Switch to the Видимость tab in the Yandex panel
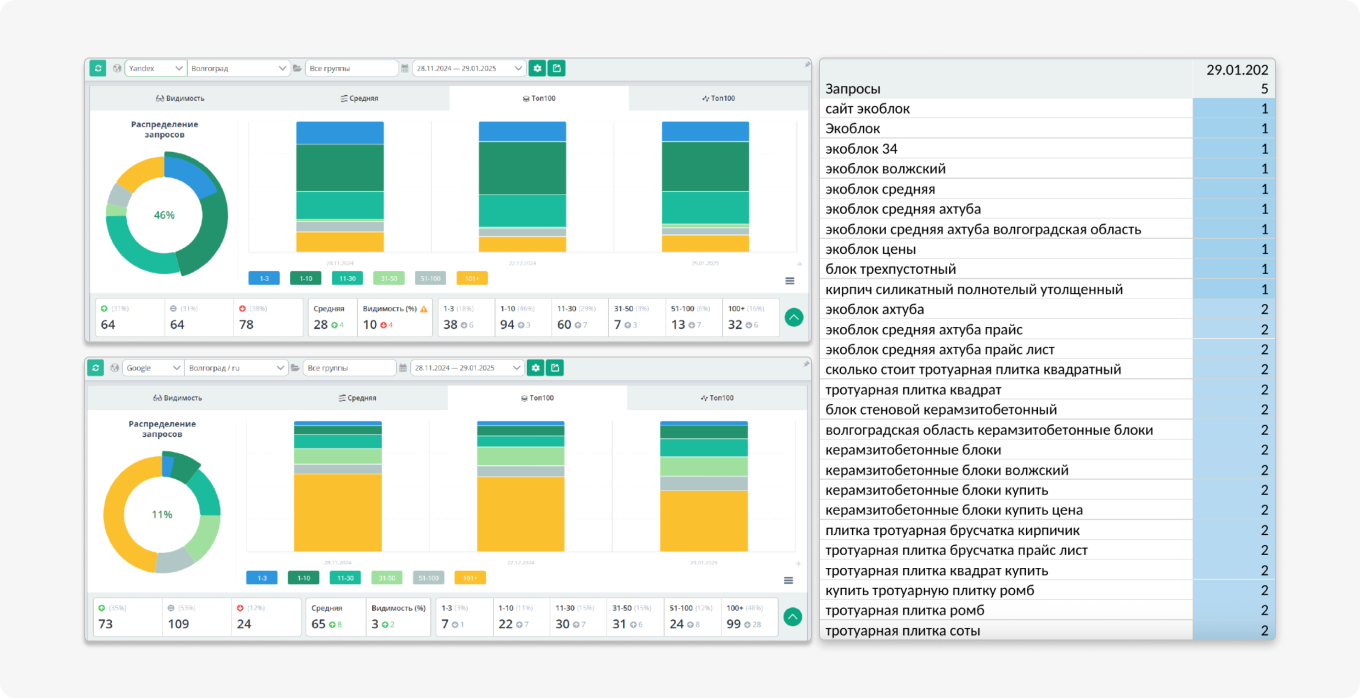The width and height of the screenshot is (1360, 698). 180,98
